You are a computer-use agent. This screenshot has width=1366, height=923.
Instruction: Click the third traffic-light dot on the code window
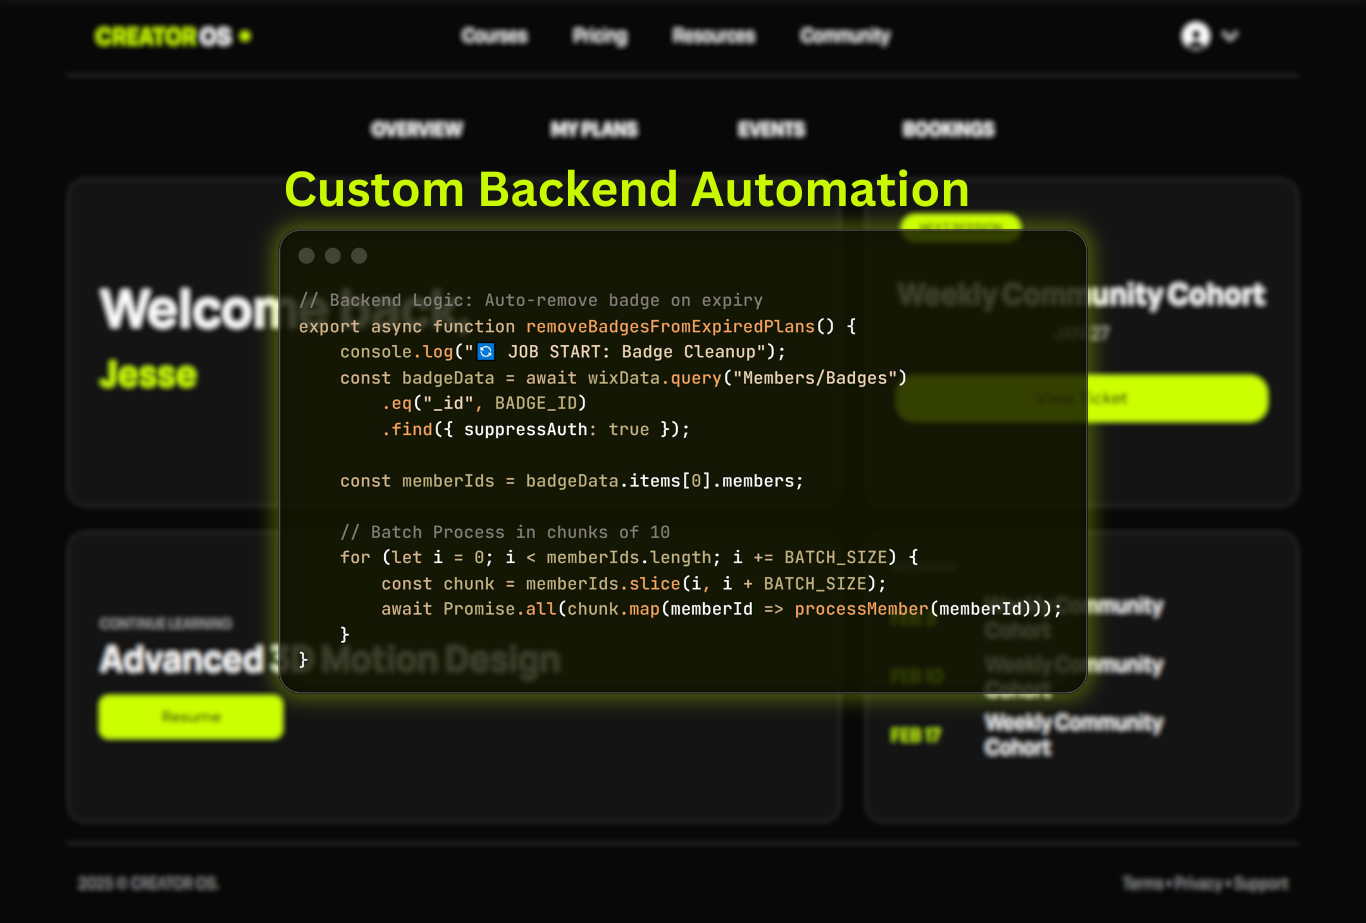pos(358,255)
